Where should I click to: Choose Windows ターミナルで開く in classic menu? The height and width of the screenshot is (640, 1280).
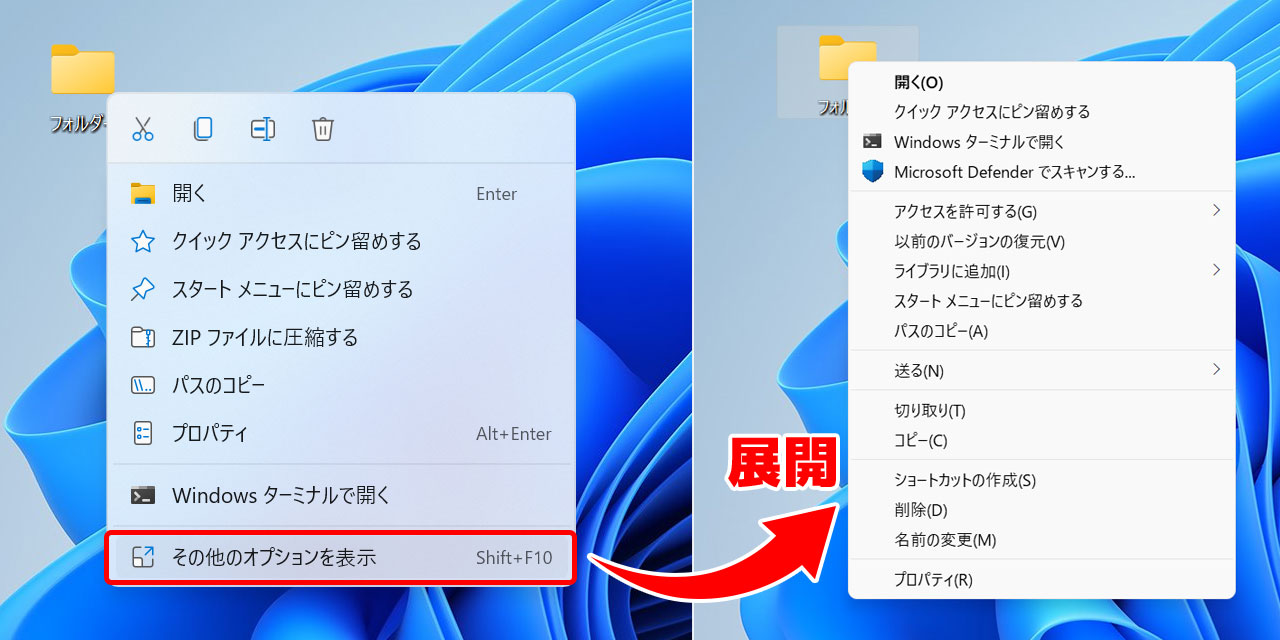pyautogui.click(x=1042, y=142)
